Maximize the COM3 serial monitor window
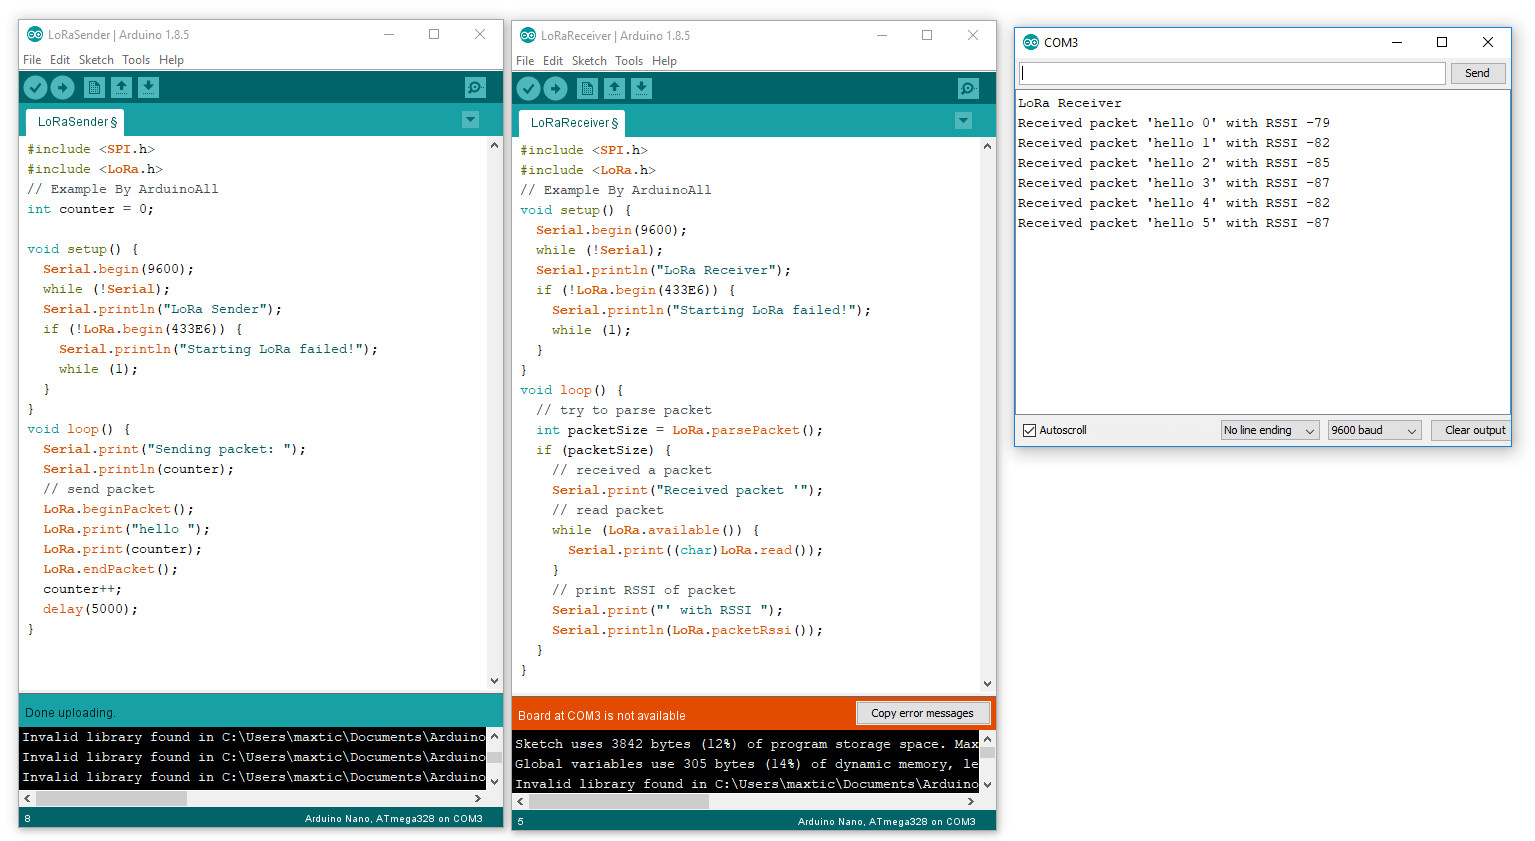 (x=1442, y=42)
